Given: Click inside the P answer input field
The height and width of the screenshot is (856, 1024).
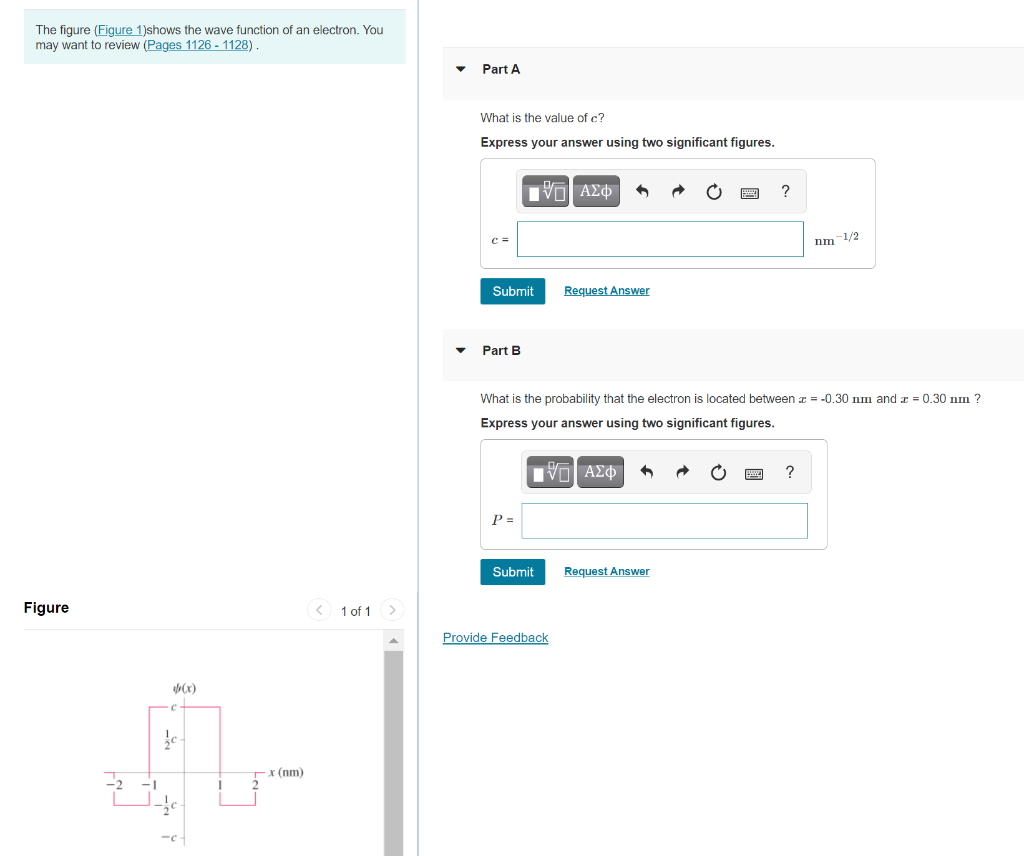Looking at the screenshot, I should pyautogui.click(x=664, y=520).
